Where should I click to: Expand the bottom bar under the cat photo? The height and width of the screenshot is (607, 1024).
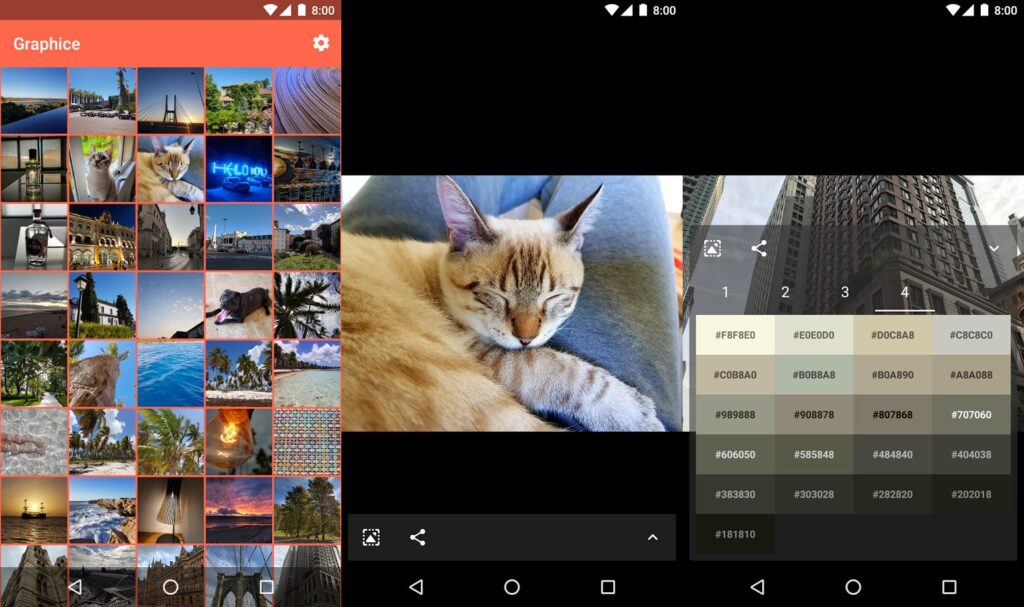pos(652,537)
